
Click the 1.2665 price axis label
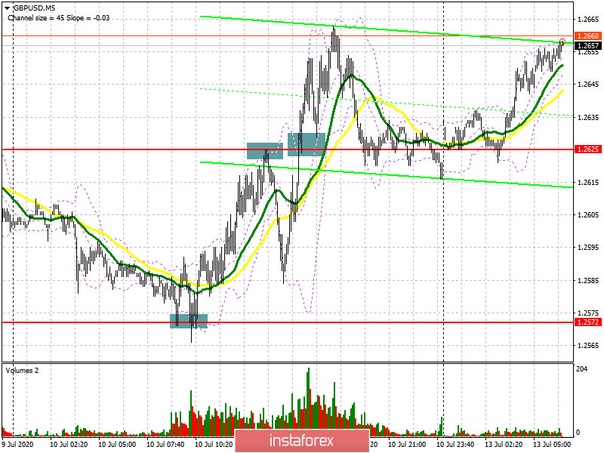[x=588, y=19]
